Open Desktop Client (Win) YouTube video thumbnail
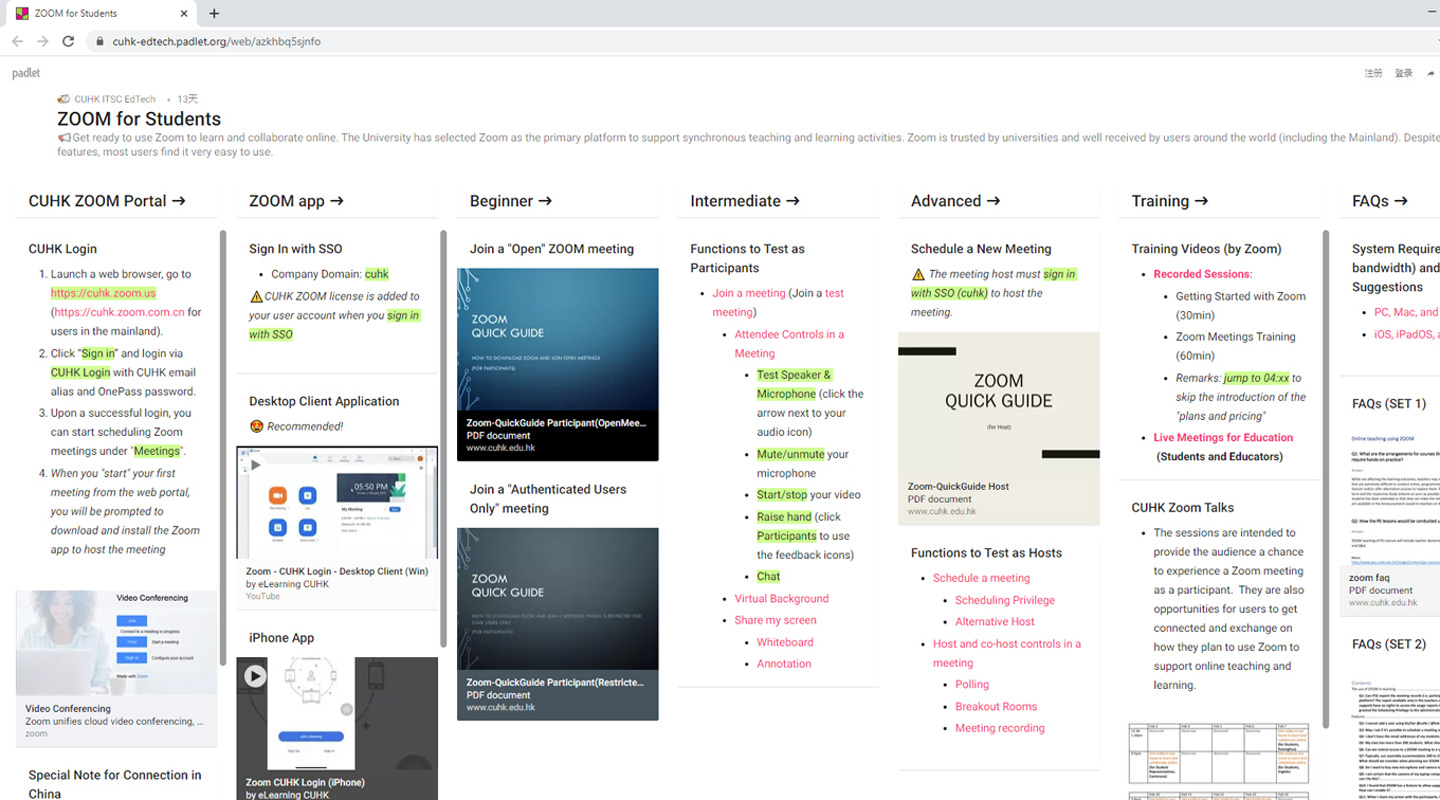 337,502
